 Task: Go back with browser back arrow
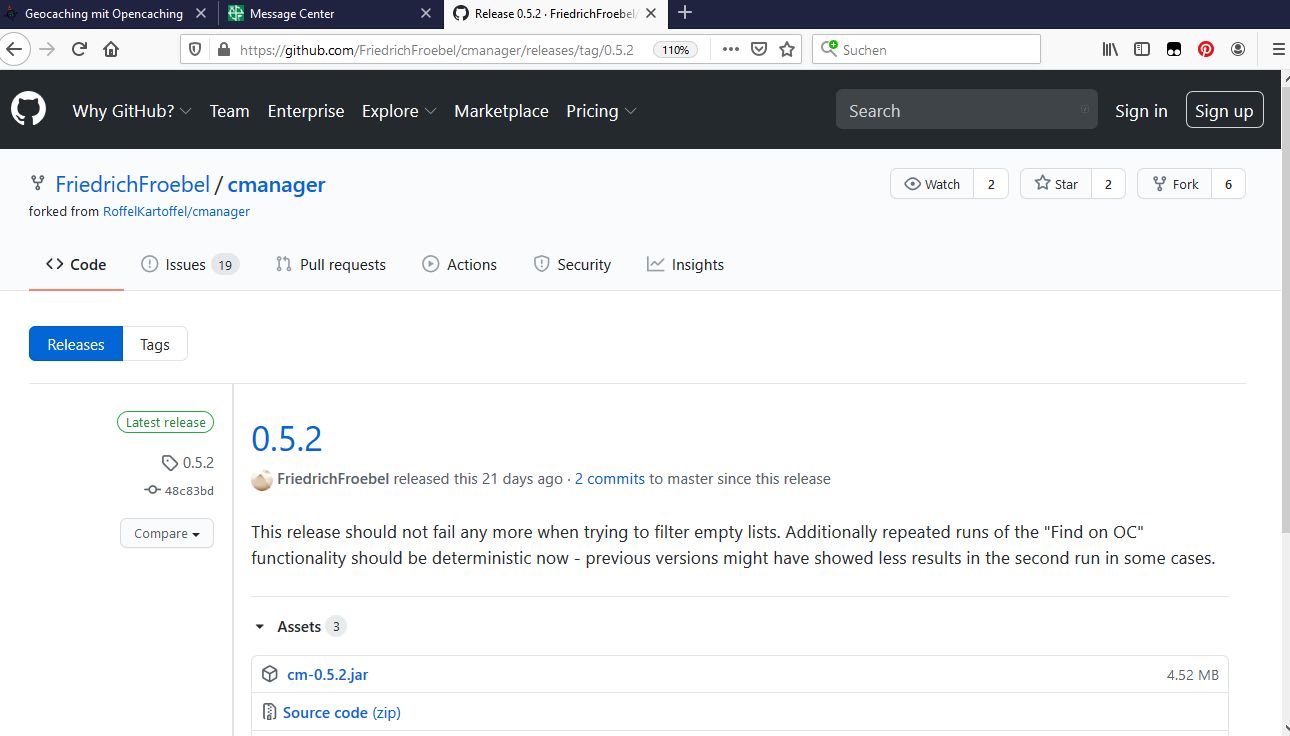[12, 49]
